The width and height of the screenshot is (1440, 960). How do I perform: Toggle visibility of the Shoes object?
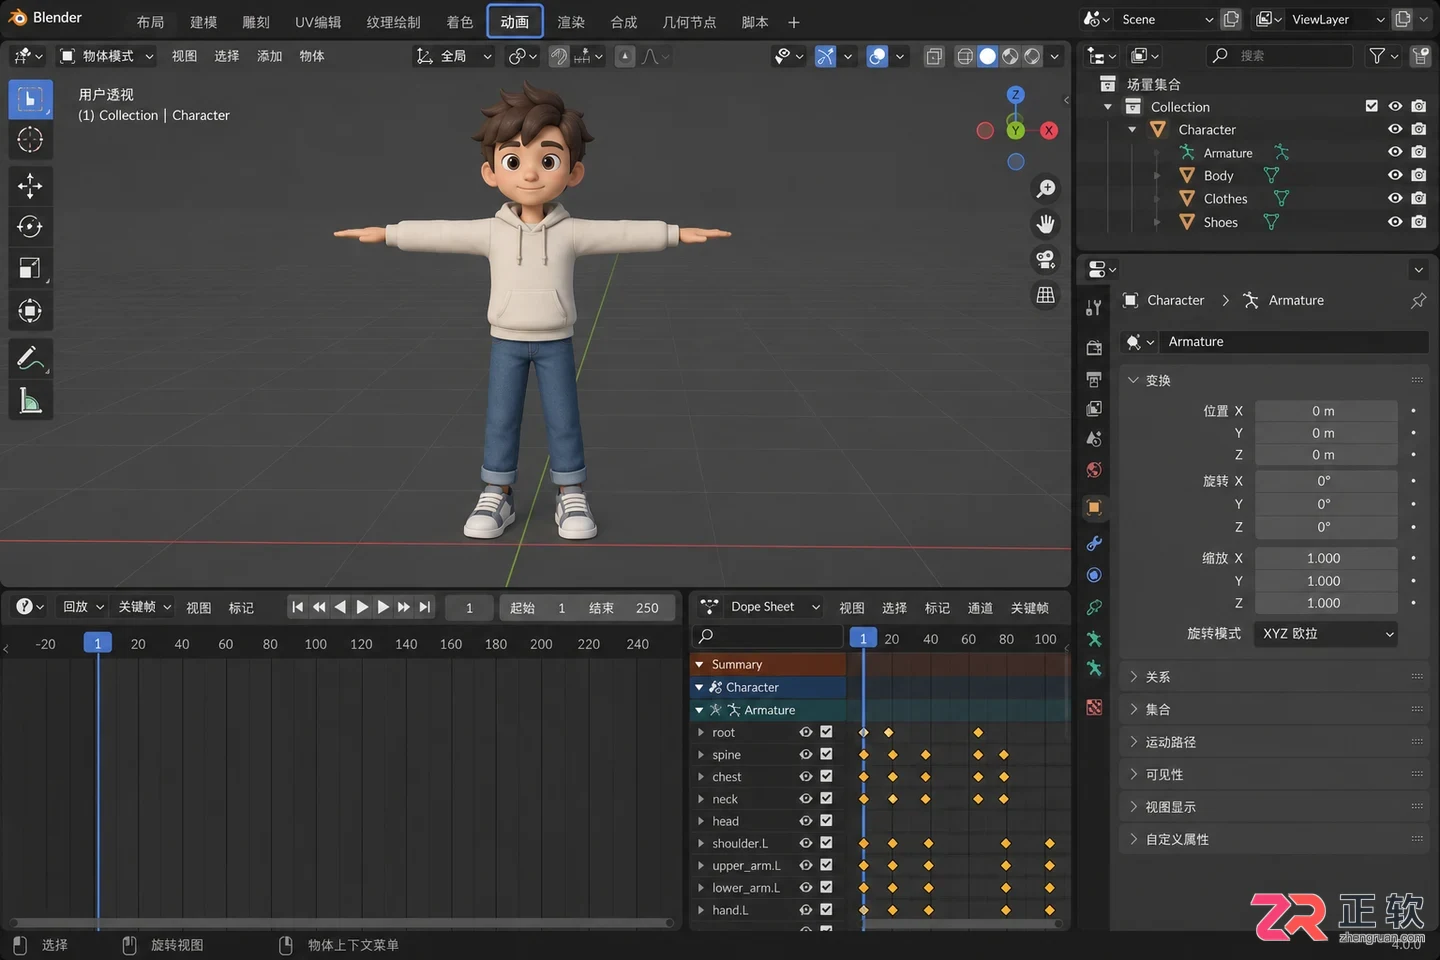click(x=1395, y=222)
